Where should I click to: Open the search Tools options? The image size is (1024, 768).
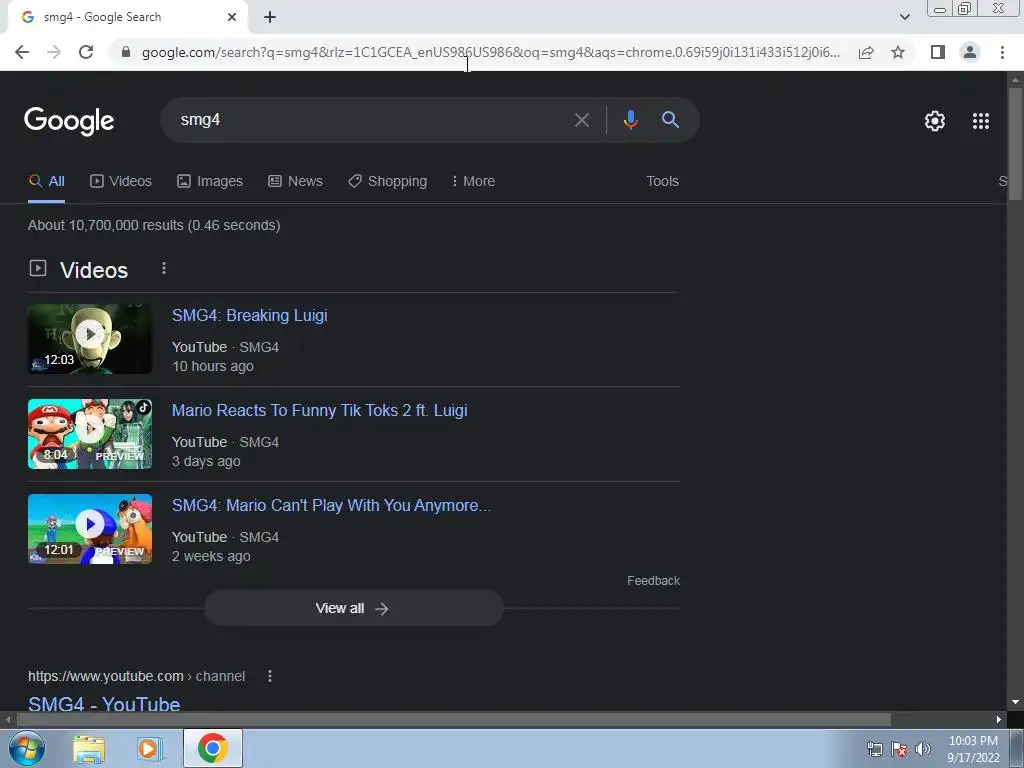662,181
